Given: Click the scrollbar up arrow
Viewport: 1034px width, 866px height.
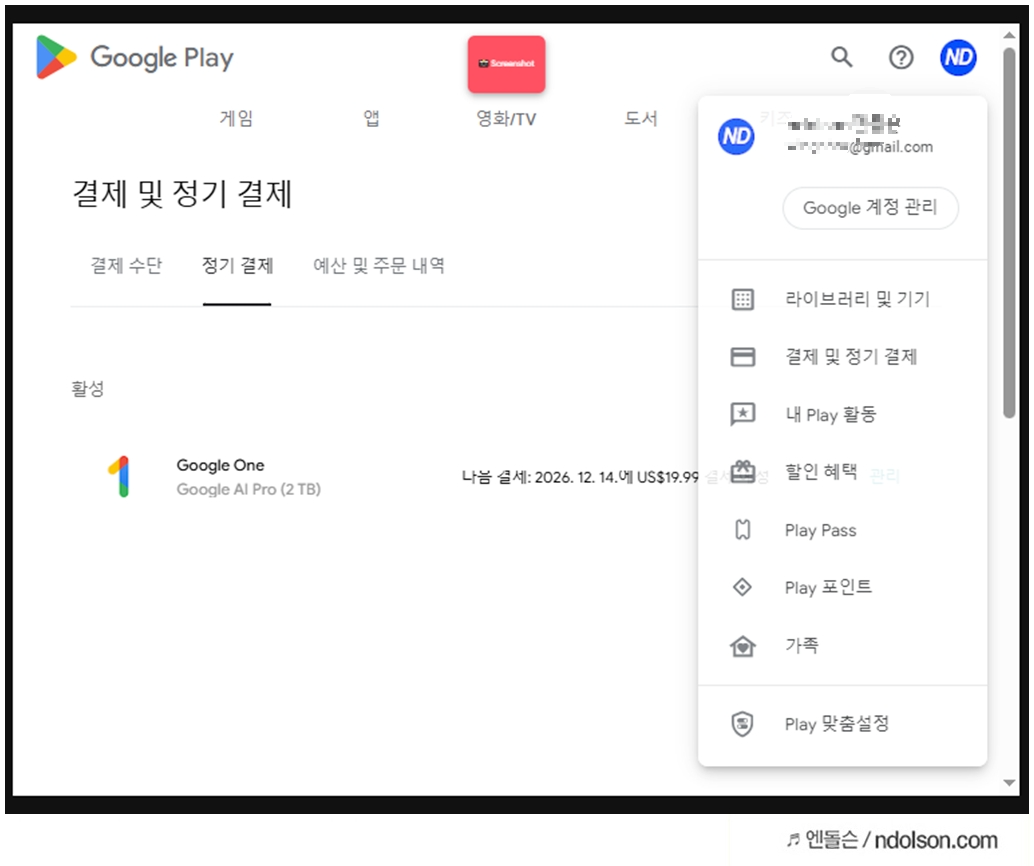Looking at the screenshot, I should pyautogui.click(x=1009, y=35).
